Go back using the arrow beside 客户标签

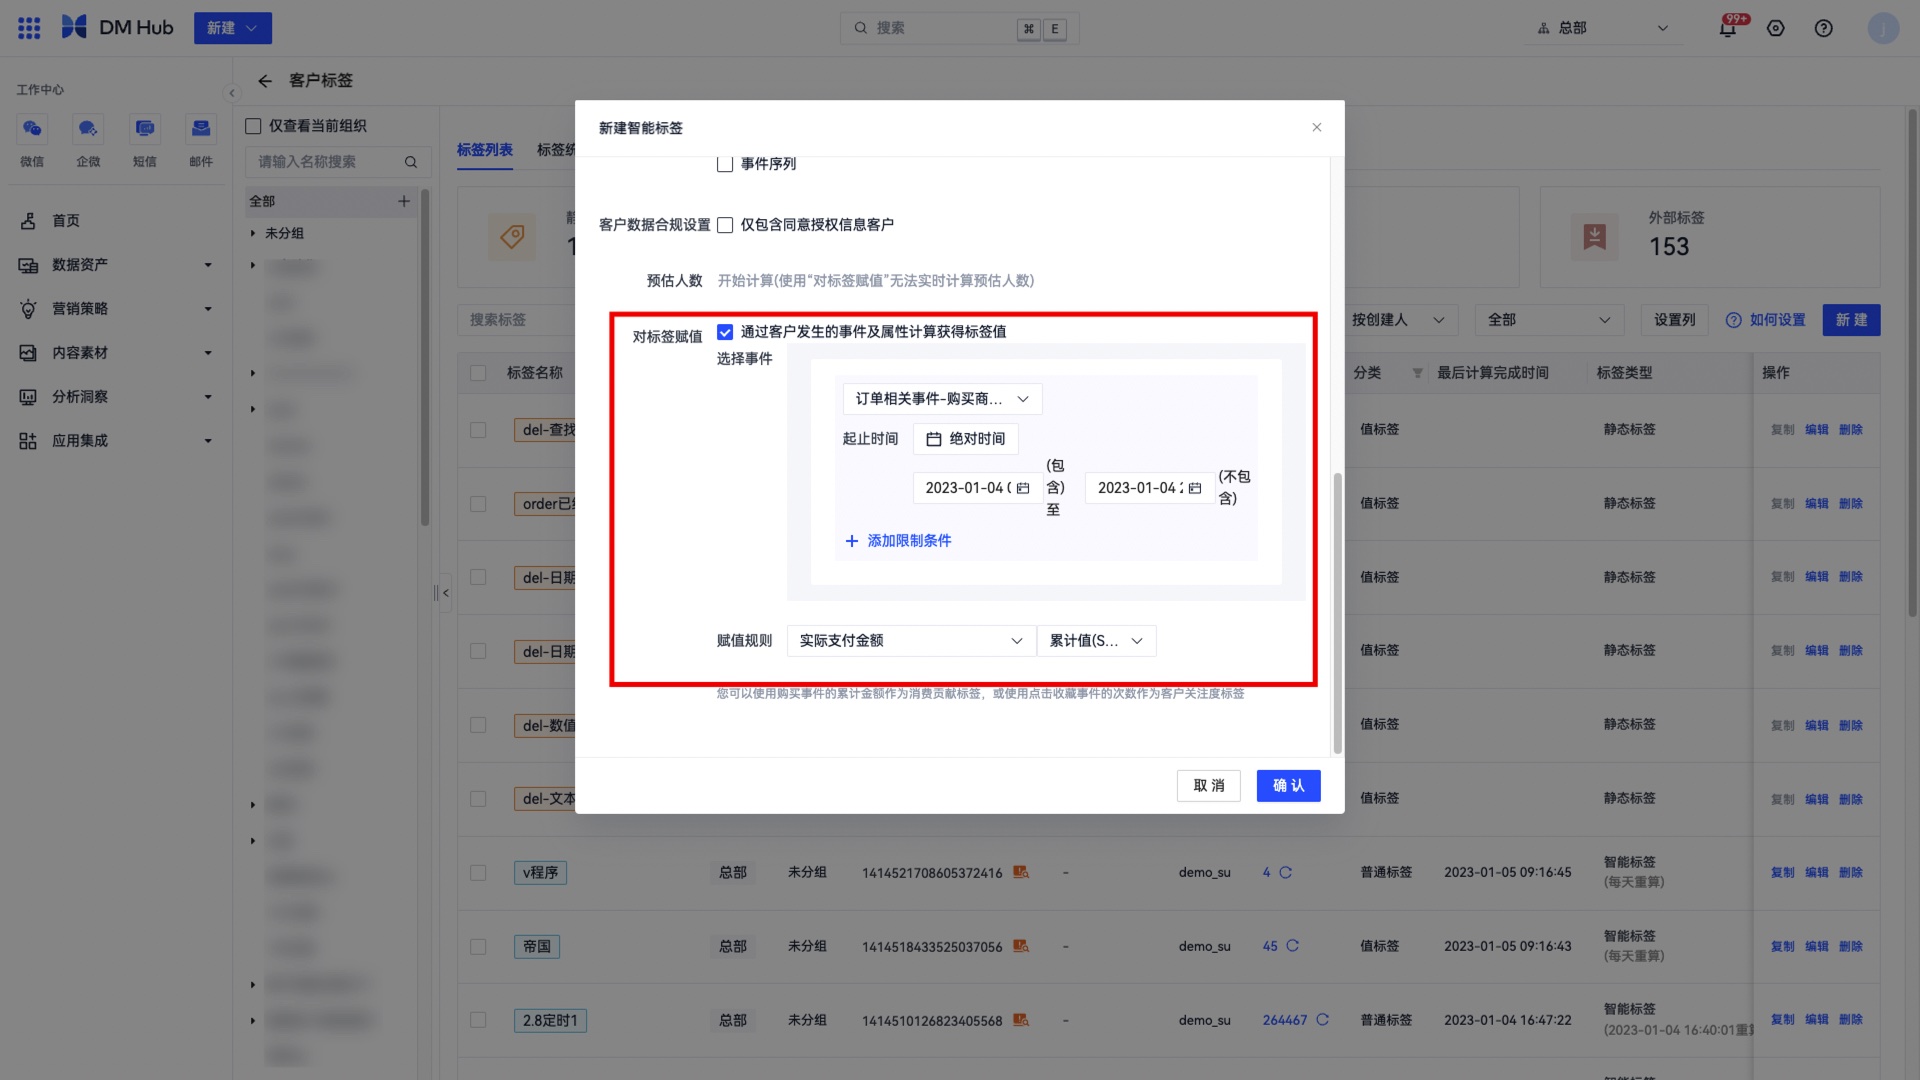[x=265, y=81]
